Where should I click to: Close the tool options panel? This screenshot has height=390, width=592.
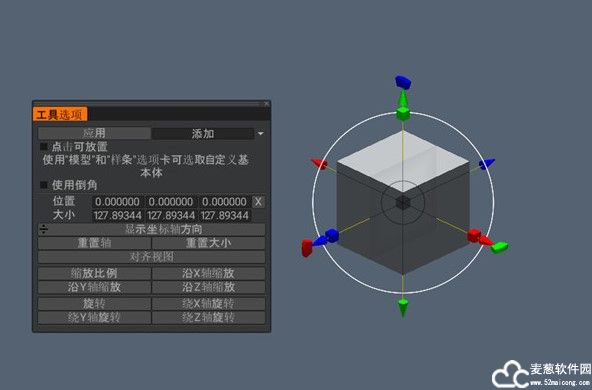coord(267,103)
